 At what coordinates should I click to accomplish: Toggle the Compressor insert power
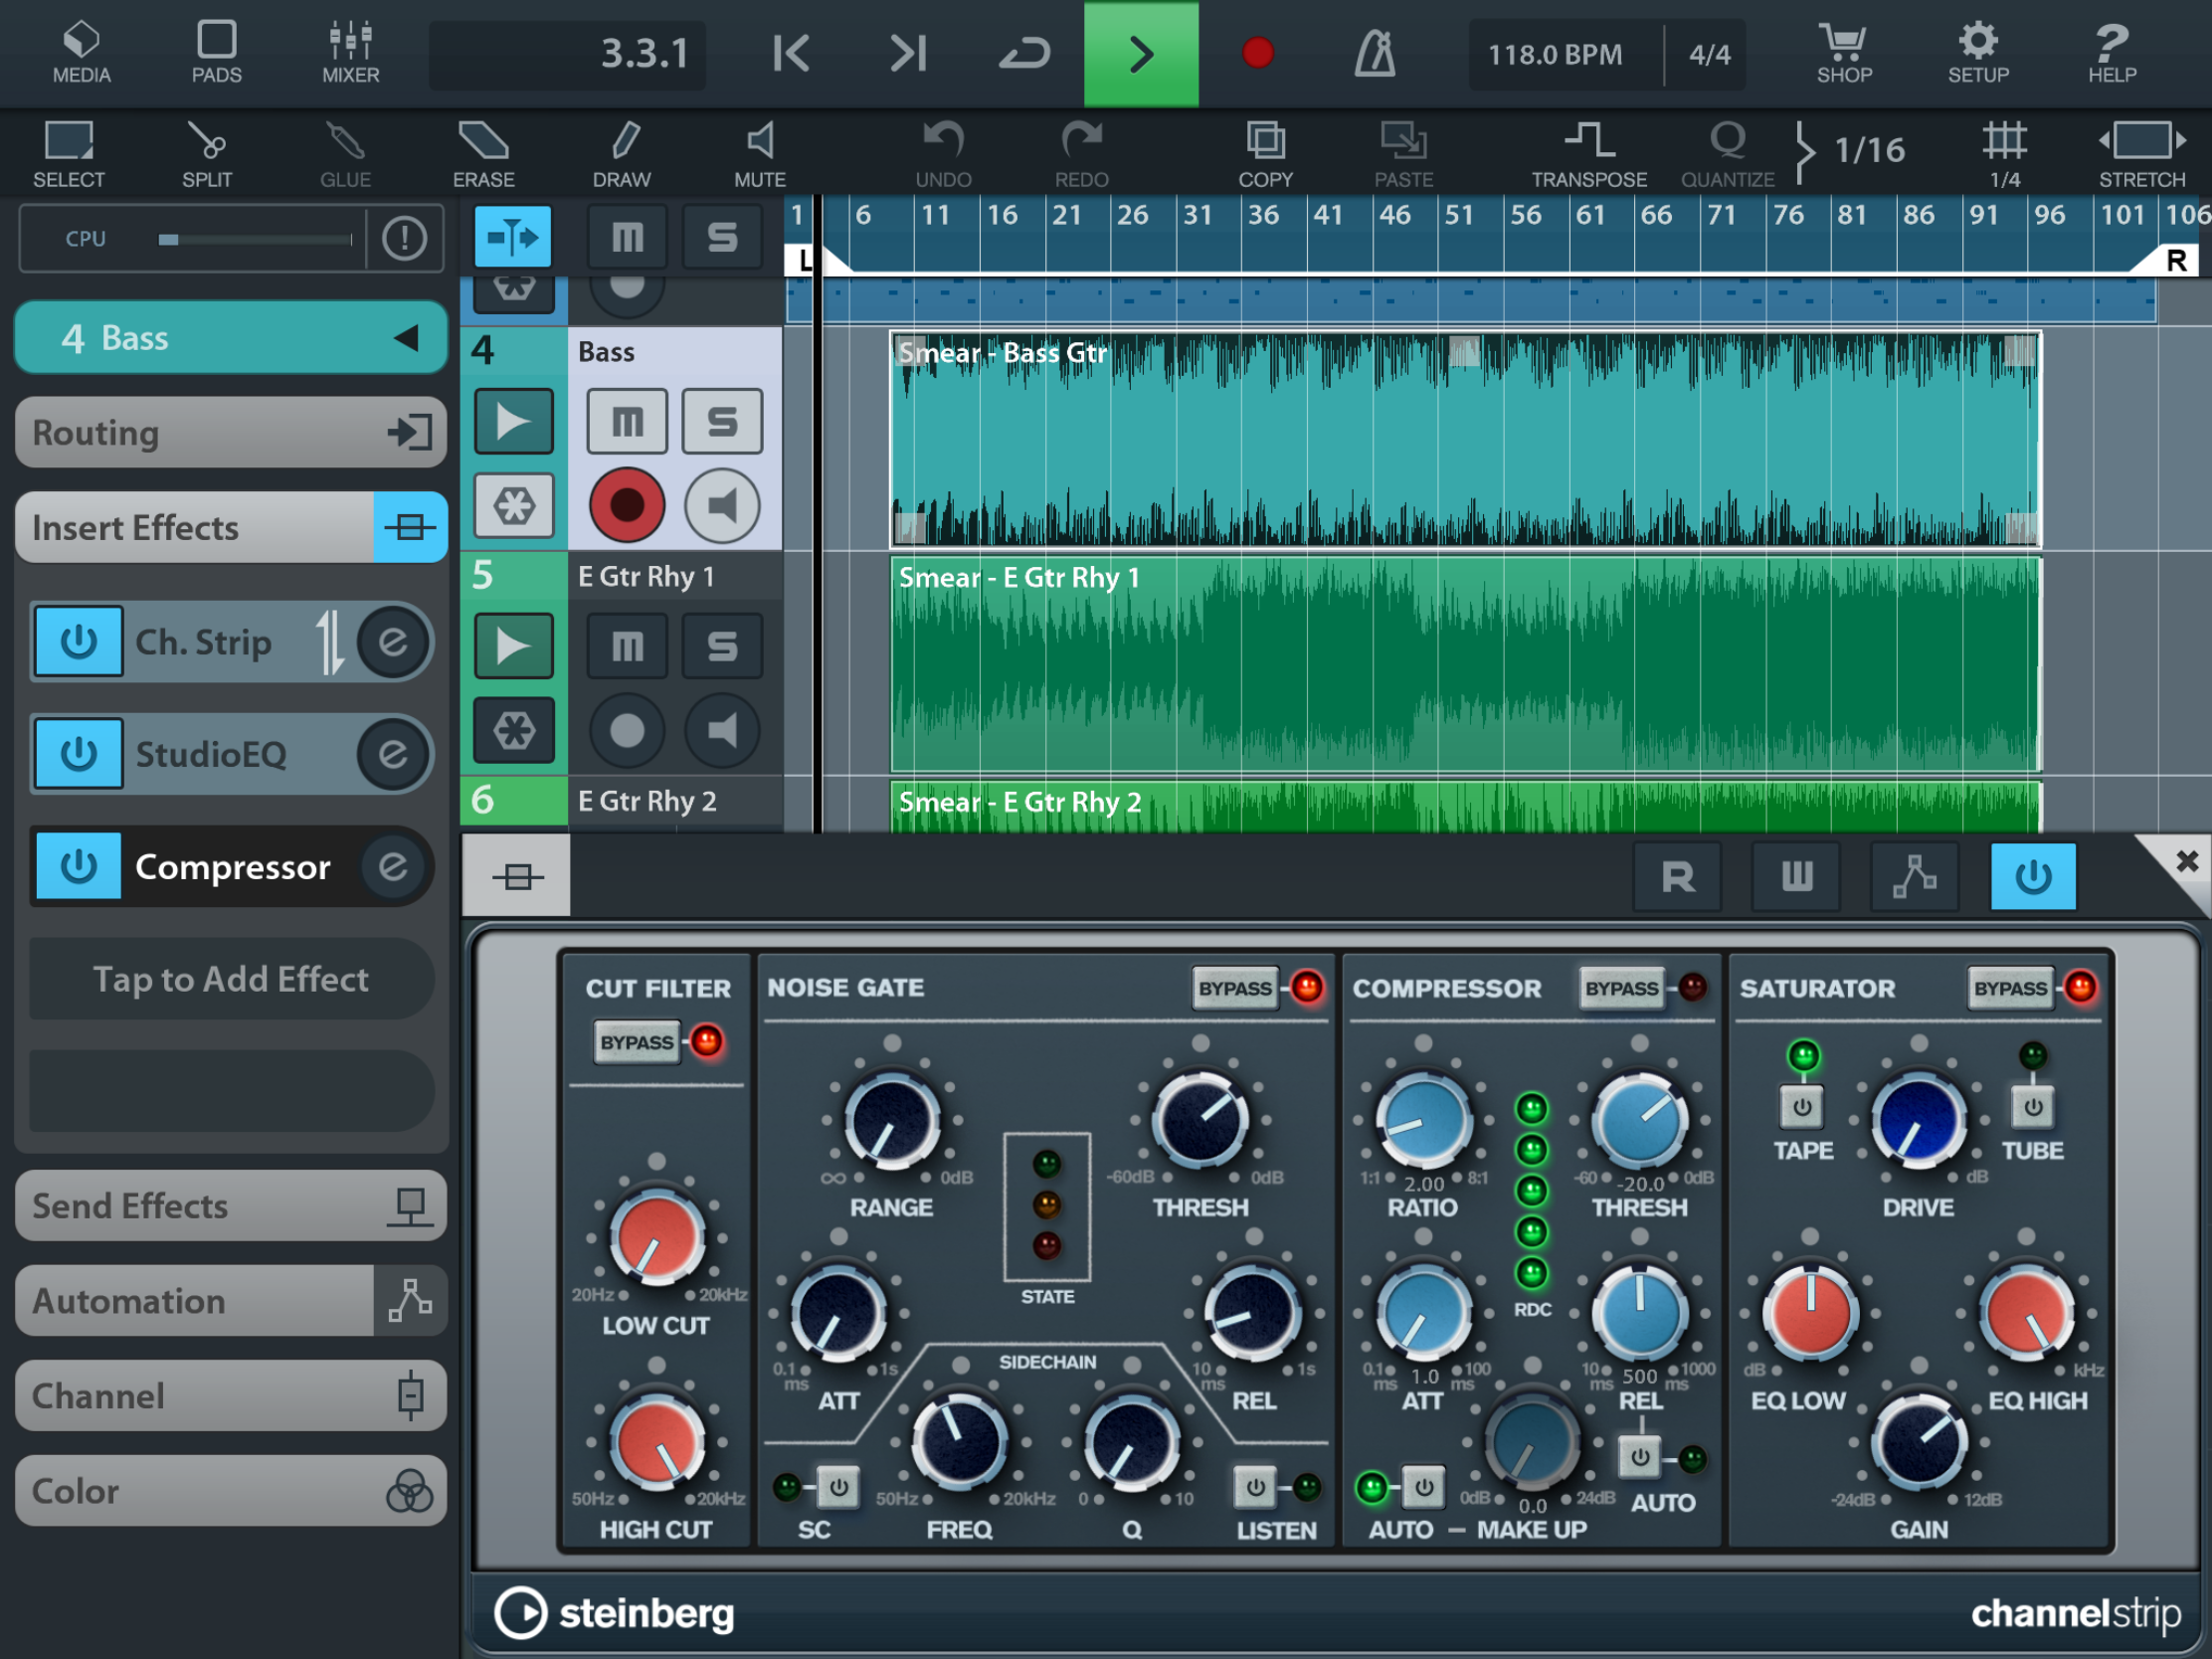pyautogui.click(x=79, y=865)
